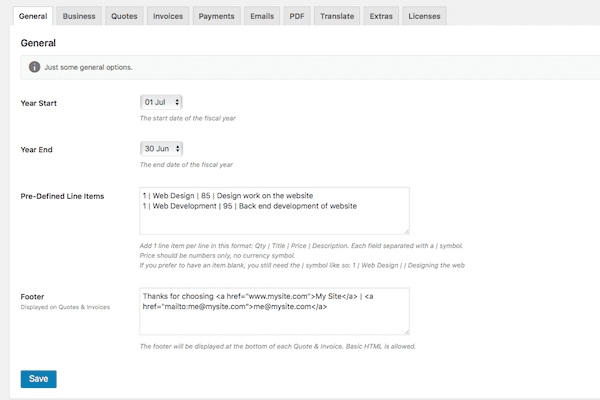Click inside the Pre-Defined Line Items textarea
This screenshot has width=600, height=400.
pos(274,211)
